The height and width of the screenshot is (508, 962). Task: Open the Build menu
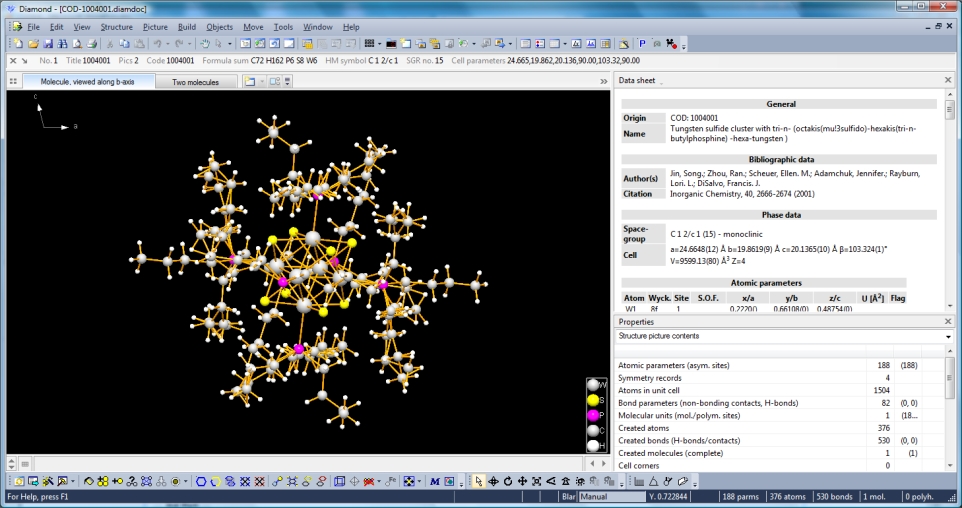pyautogui.click(x=187, y=27)
